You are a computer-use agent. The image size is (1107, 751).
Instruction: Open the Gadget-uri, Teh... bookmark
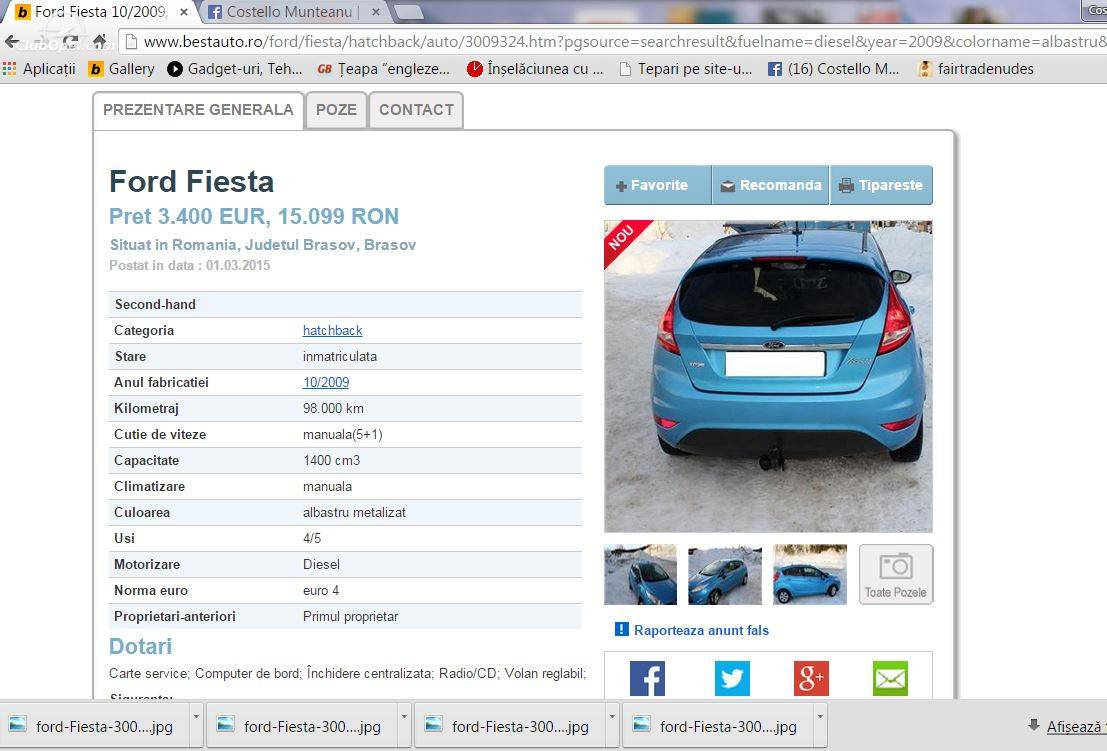[x=234, y=68]
